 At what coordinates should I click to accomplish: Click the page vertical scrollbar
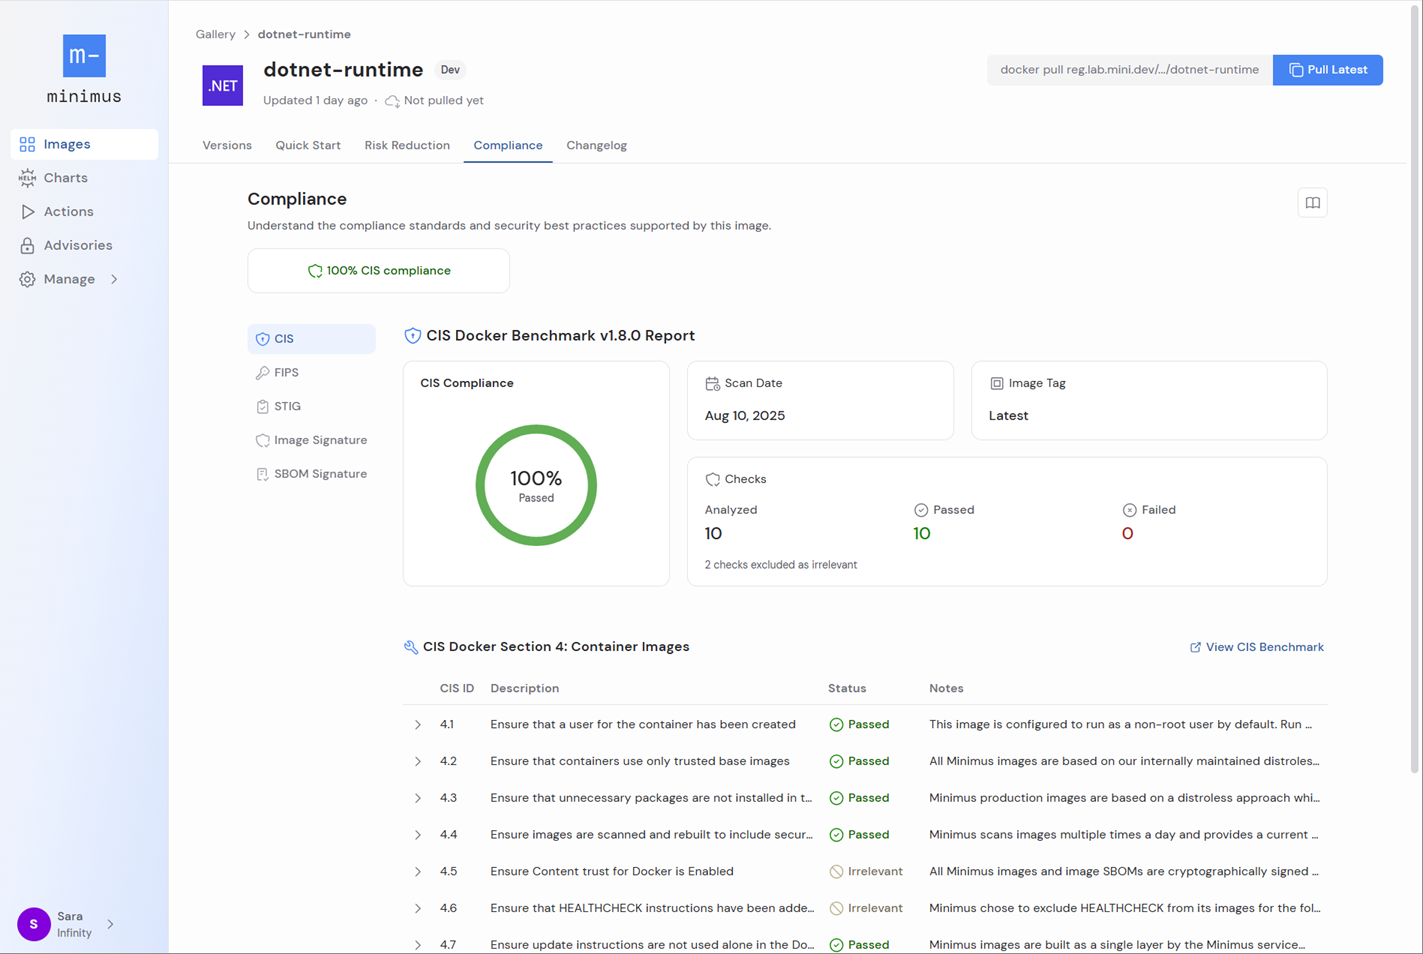[1415, 389]
